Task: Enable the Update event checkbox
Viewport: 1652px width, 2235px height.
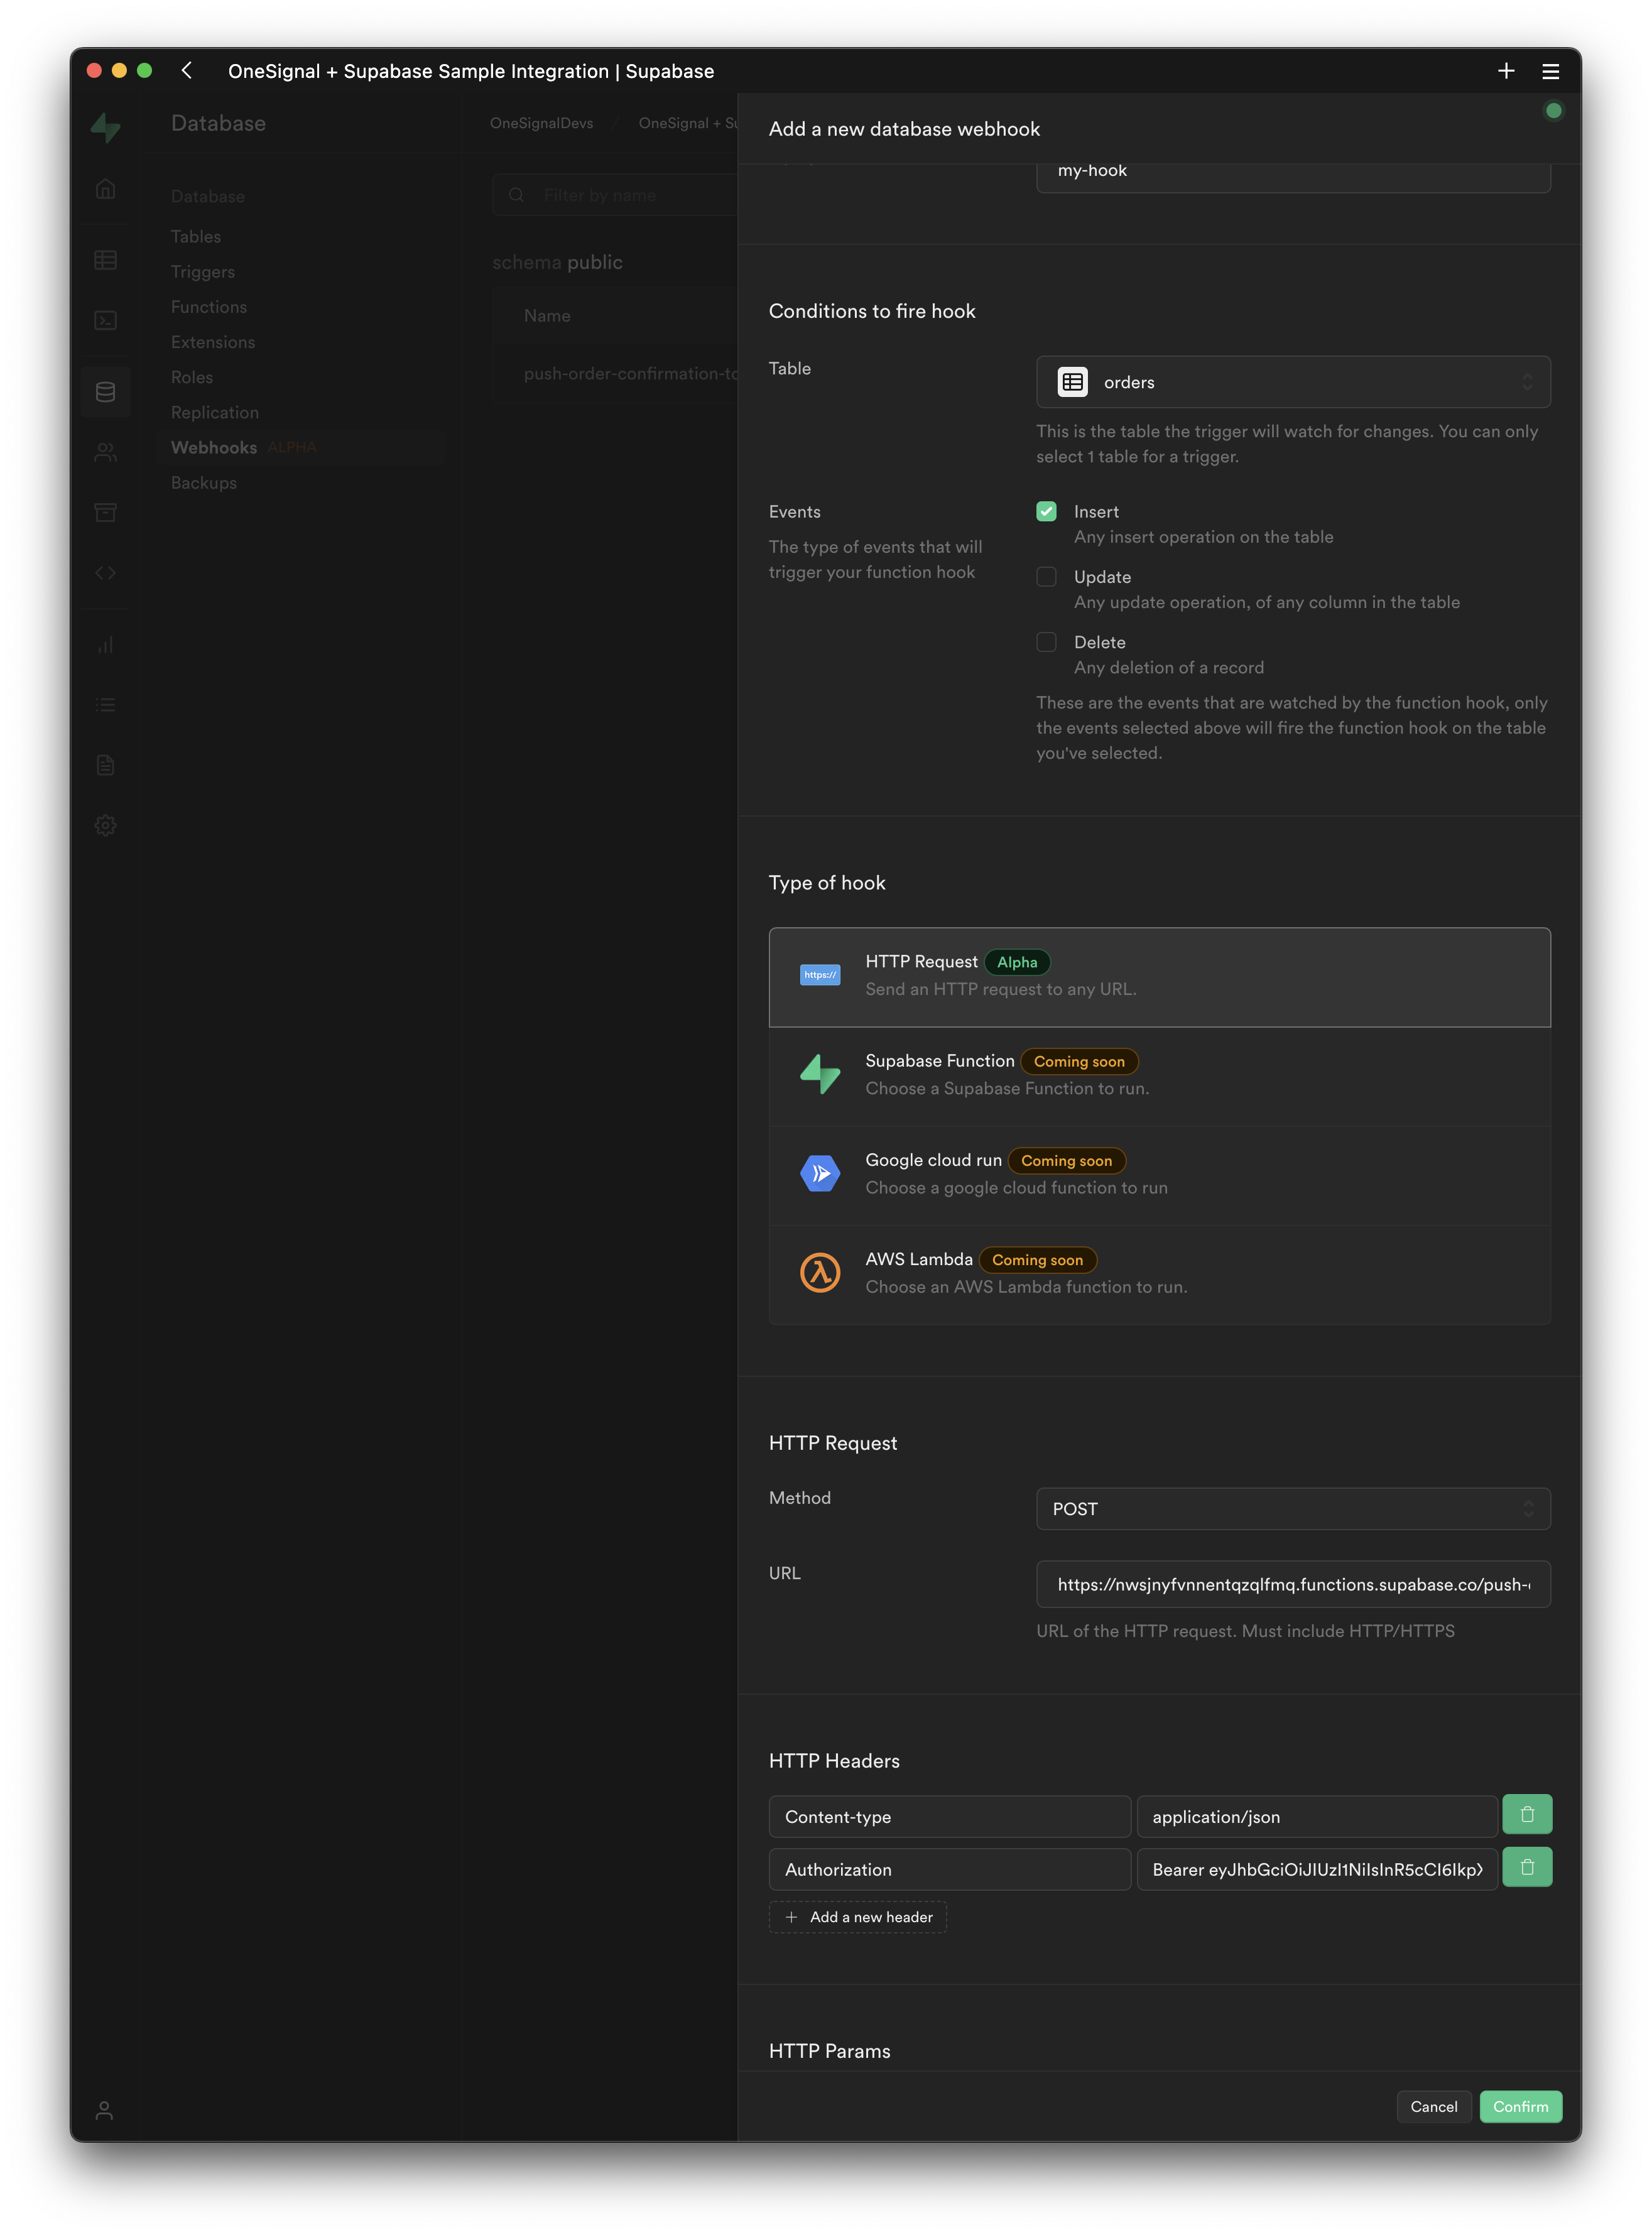Action: [x=1046, y=577]
